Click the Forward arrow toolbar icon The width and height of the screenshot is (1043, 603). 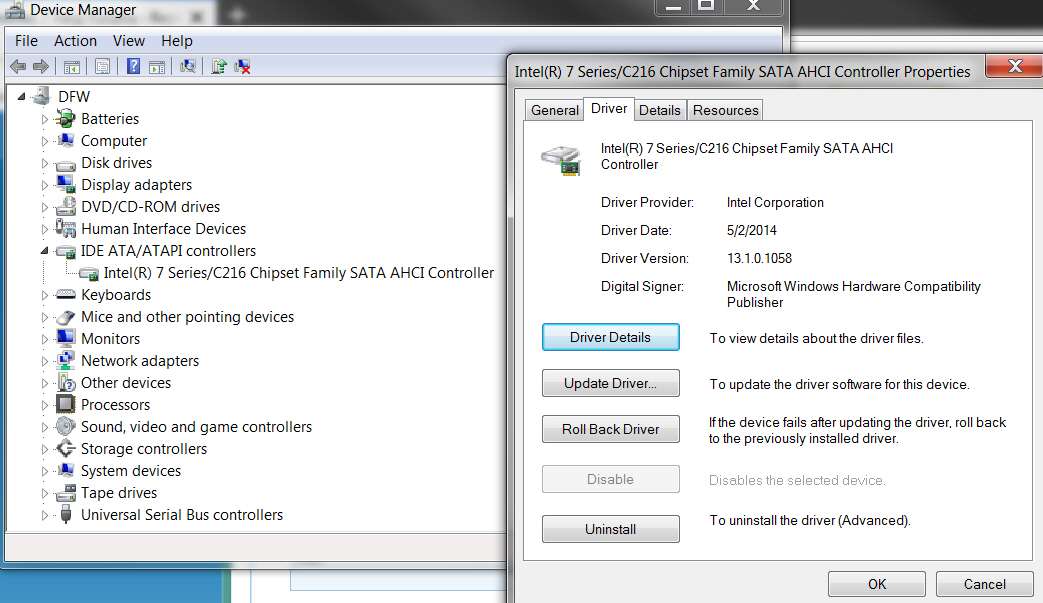[41, 66]
